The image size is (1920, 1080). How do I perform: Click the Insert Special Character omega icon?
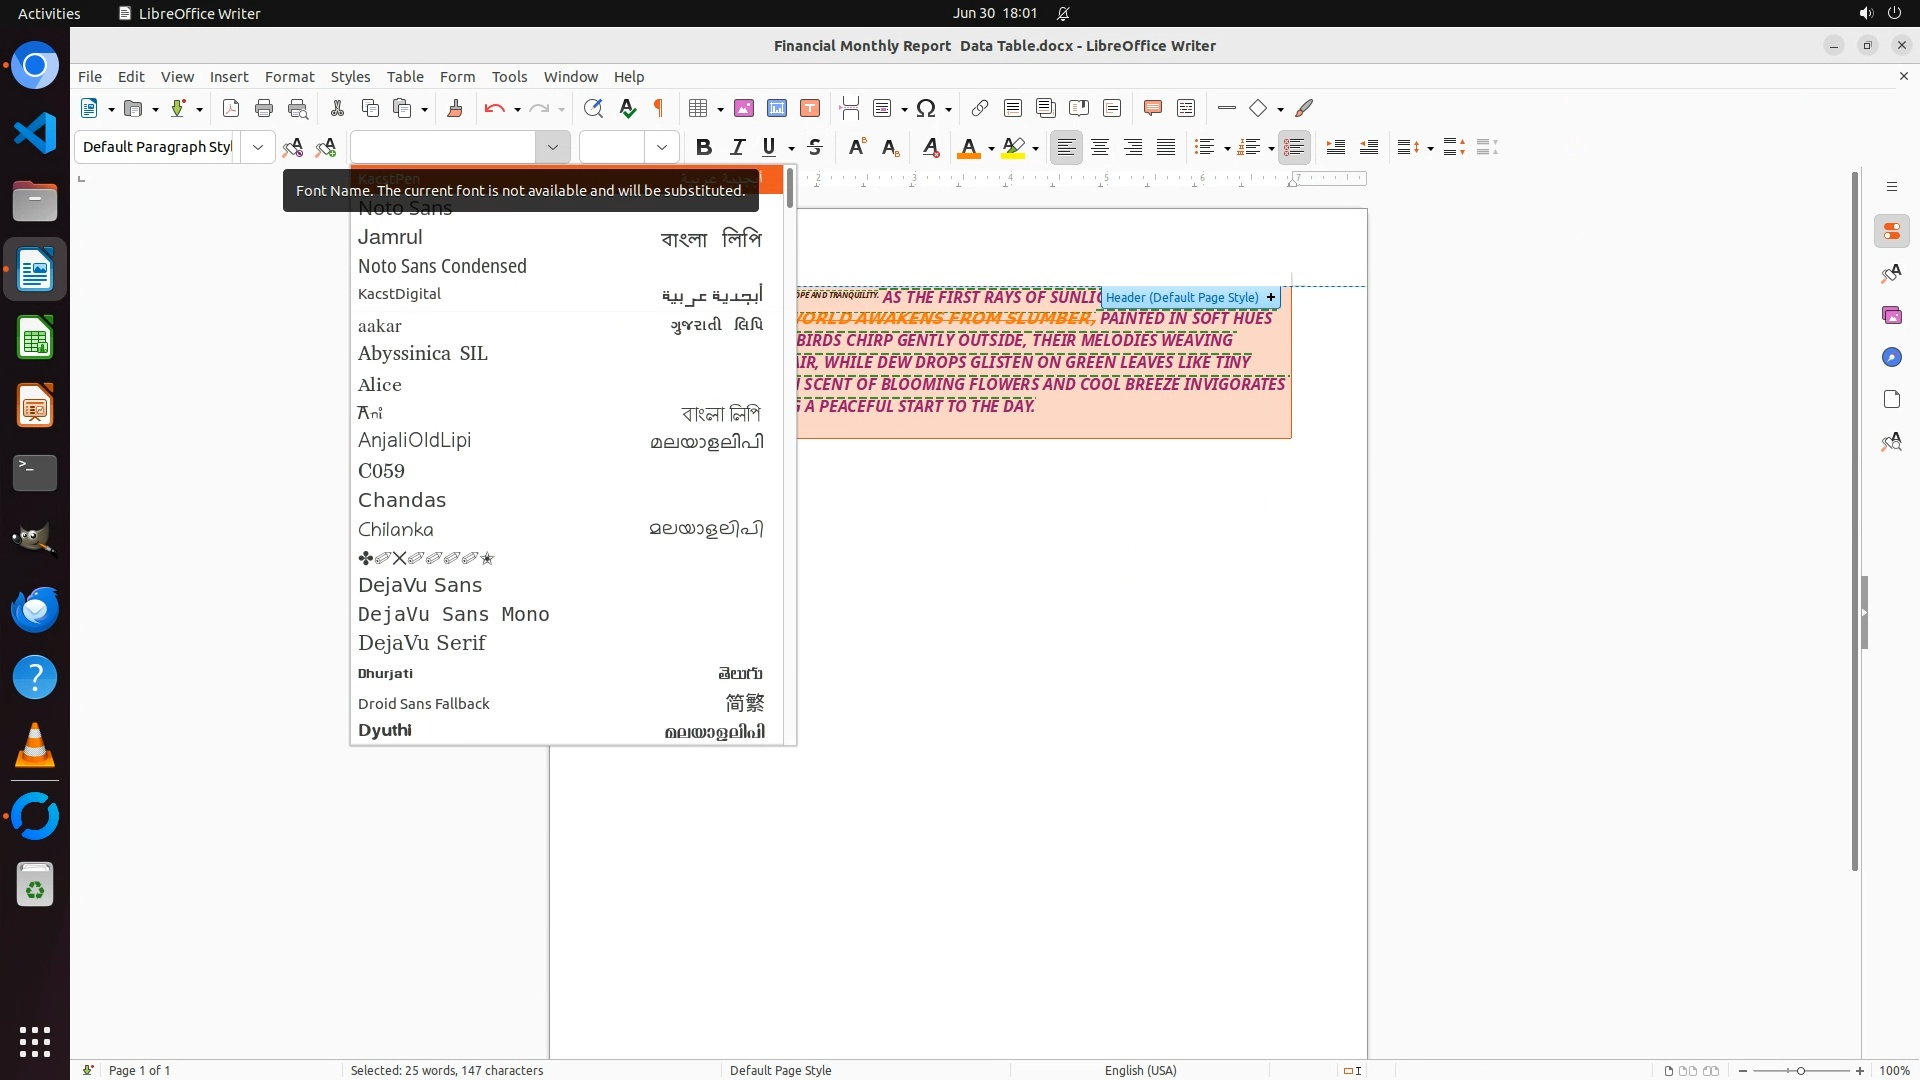click(x=926, y=108)
